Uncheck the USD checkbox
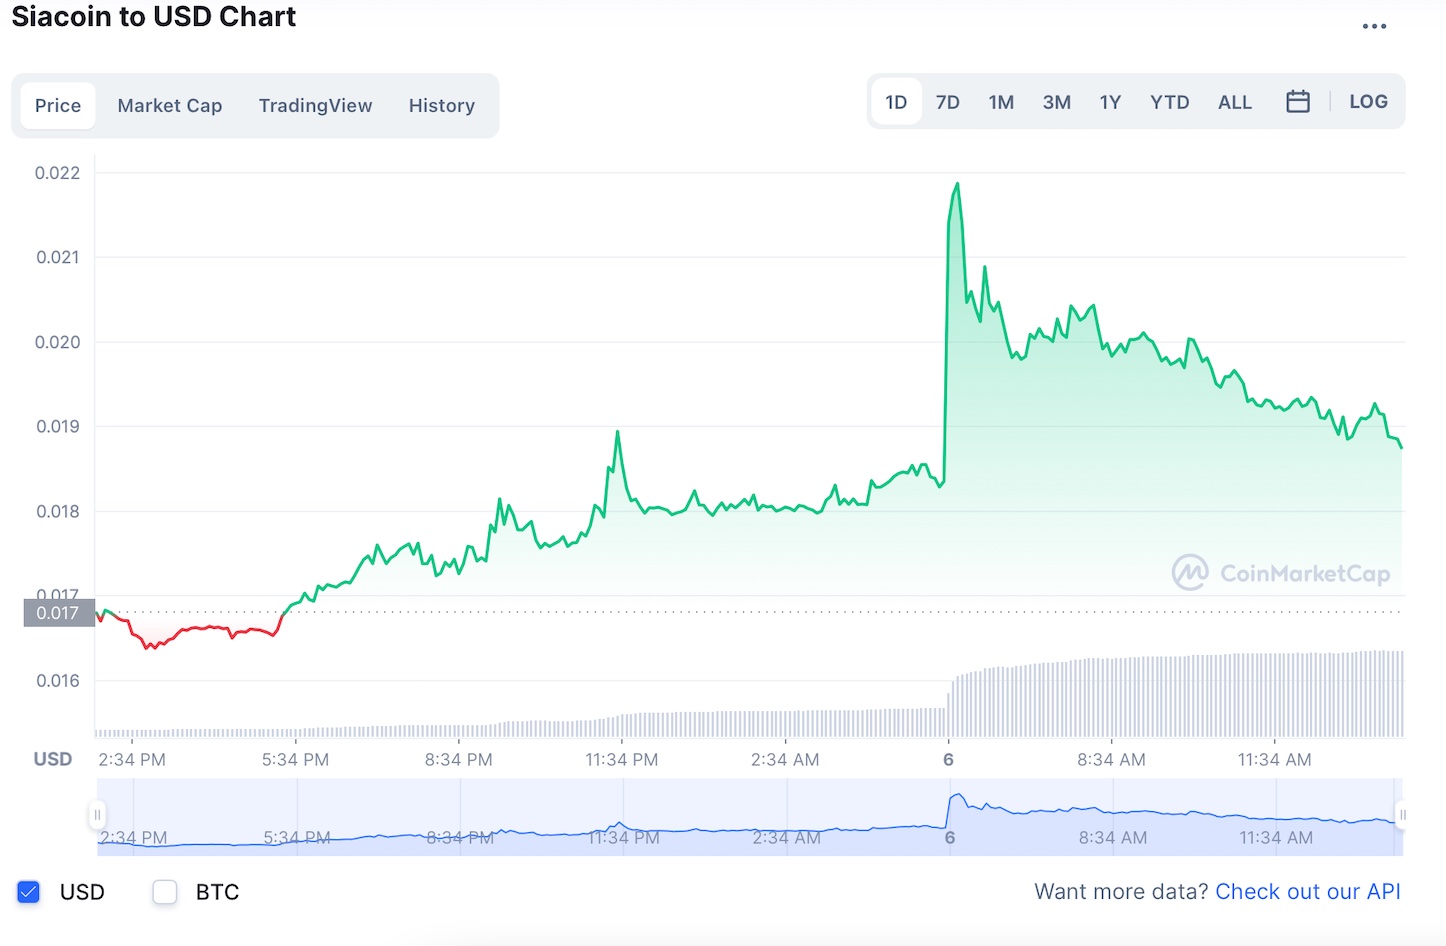Screen dimensions: 1446x946 click(x=28, y=891)
